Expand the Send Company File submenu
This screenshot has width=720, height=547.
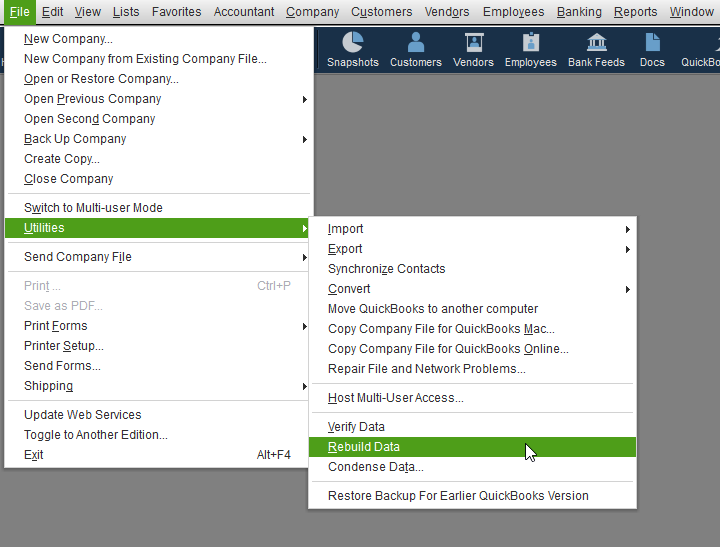(158, 257)
